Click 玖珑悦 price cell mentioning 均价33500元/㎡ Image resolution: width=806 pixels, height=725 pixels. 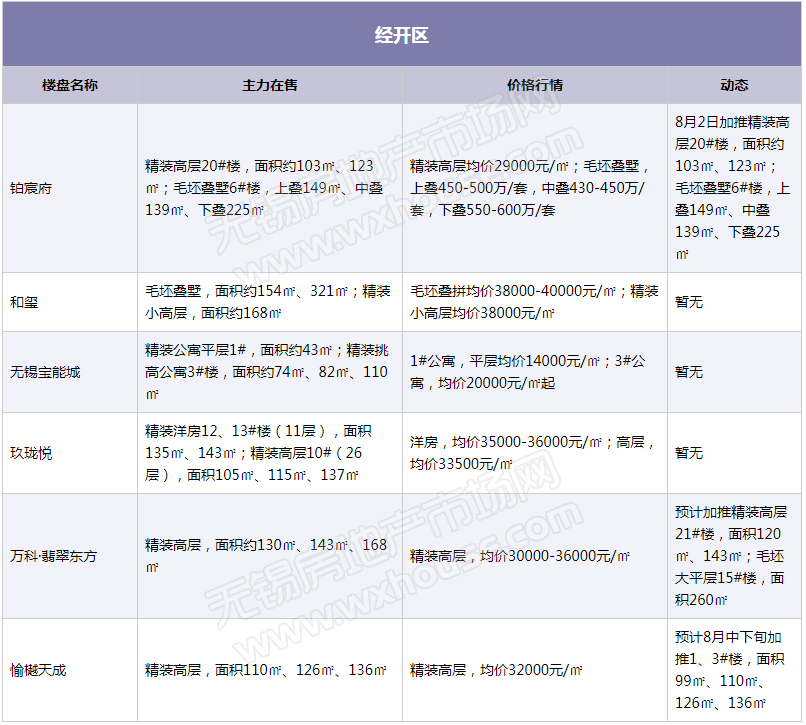pos(533,453)
